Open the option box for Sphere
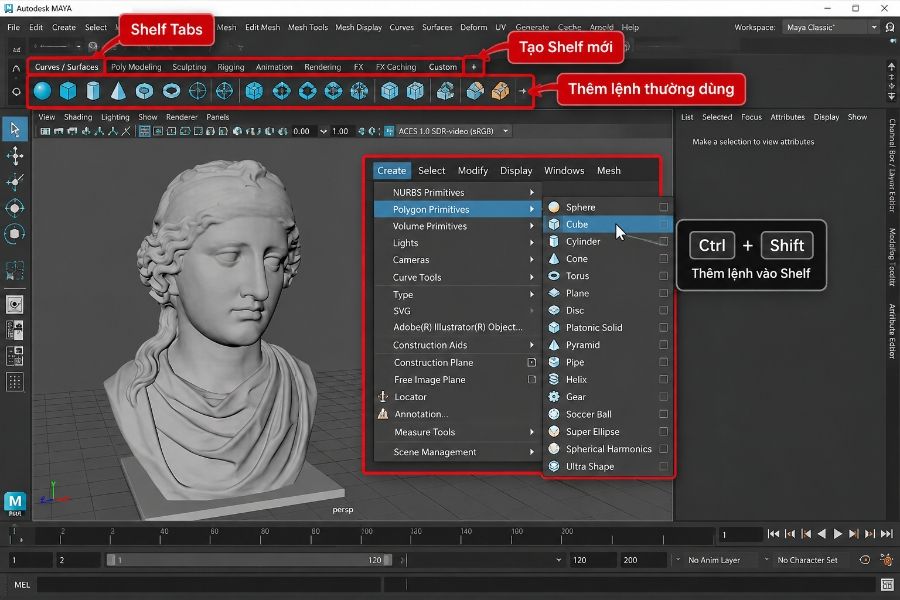The width and height of the screenshot is (900, 600). (664, 207)
